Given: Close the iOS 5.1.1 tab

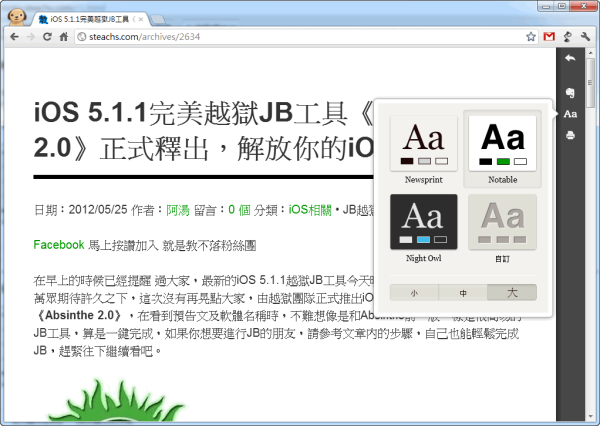Looking at the screenshot, I should tap(141, 19).
